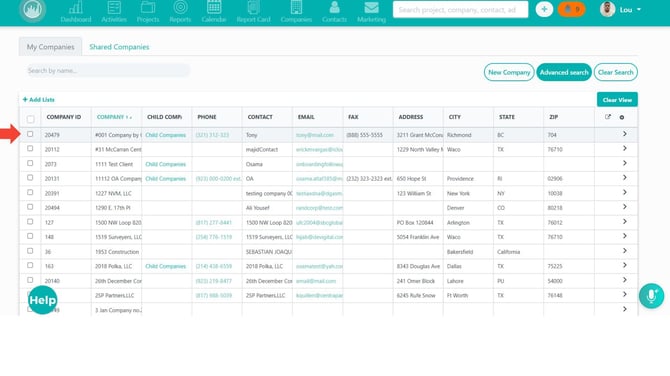Screen dimensions: 670x376
Task: Click phone number (817) 277-8441
Action: point(214,223)
